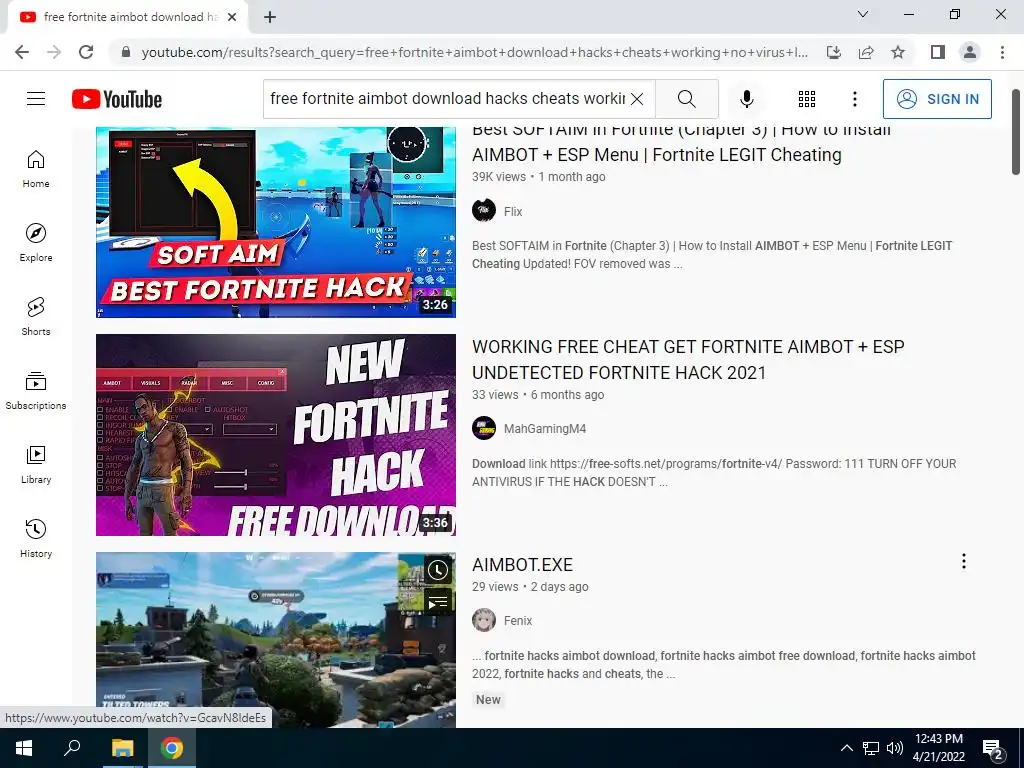Click the MahGamingM4 channel avatar
The height and width of the screenshot is (768, 1024).
[x=484, y=428]
